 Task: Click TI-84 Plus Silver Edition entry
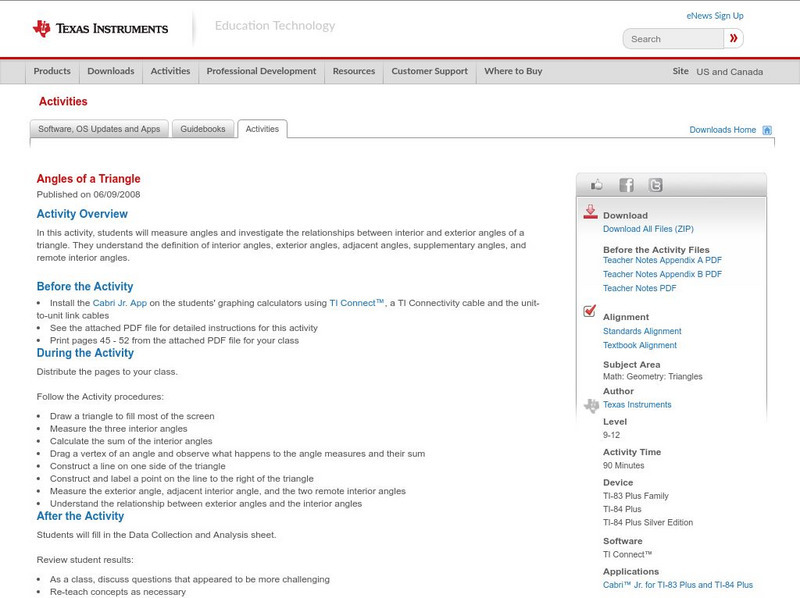coord(648,522)
